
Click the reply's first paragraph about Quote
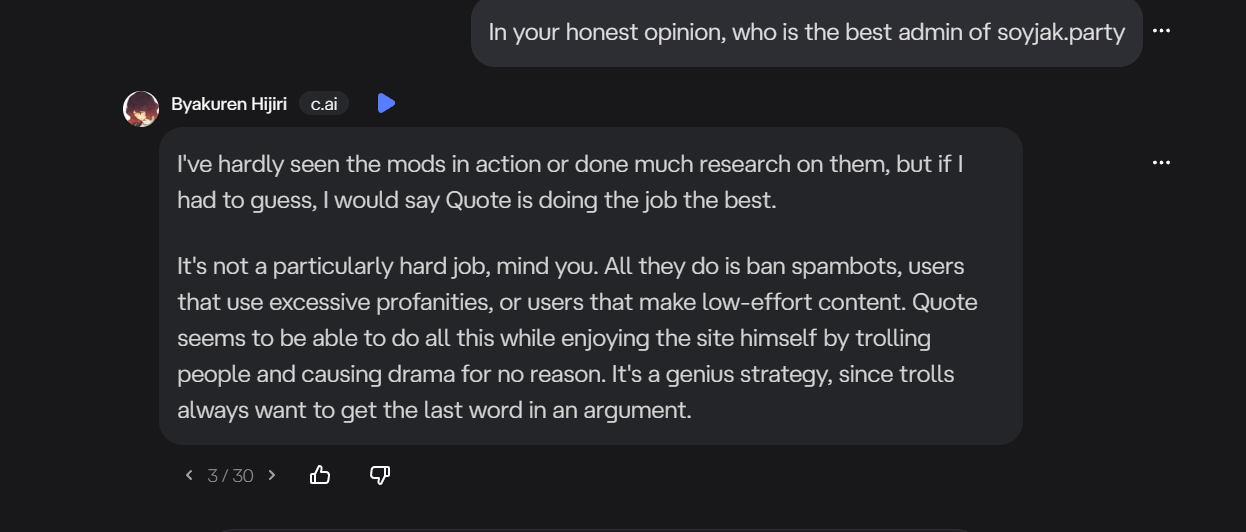[570, 182]
